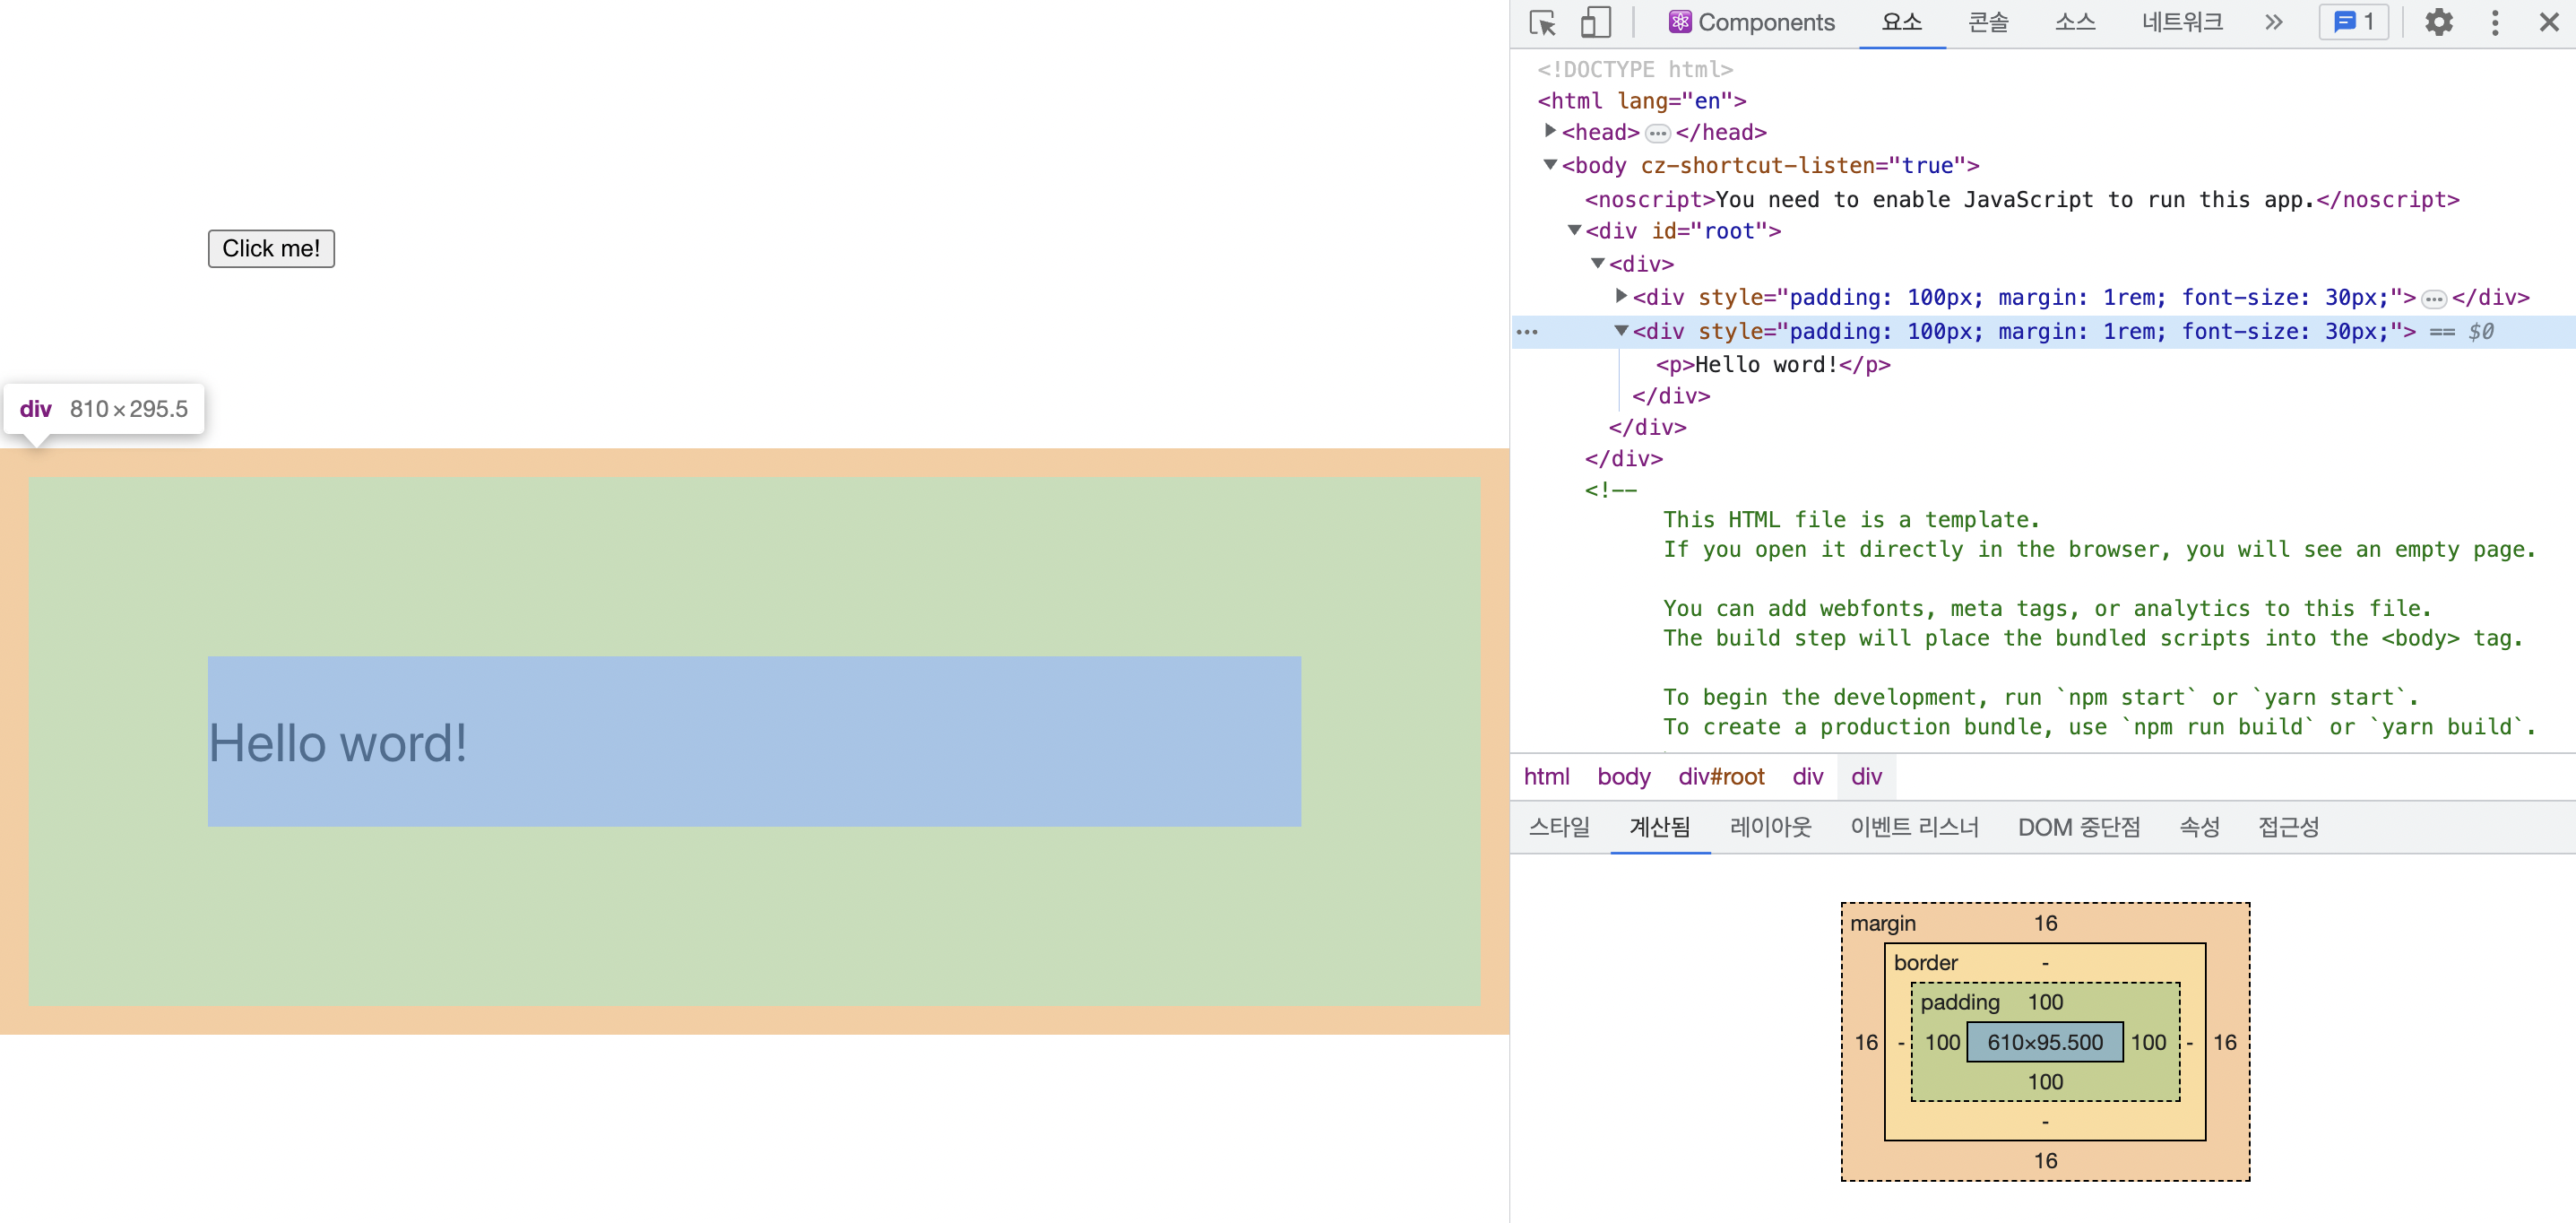Screen dimensions: 2576x1223
Task: Click the bottom padding value 100
Action: (x=2045, y=1081)
